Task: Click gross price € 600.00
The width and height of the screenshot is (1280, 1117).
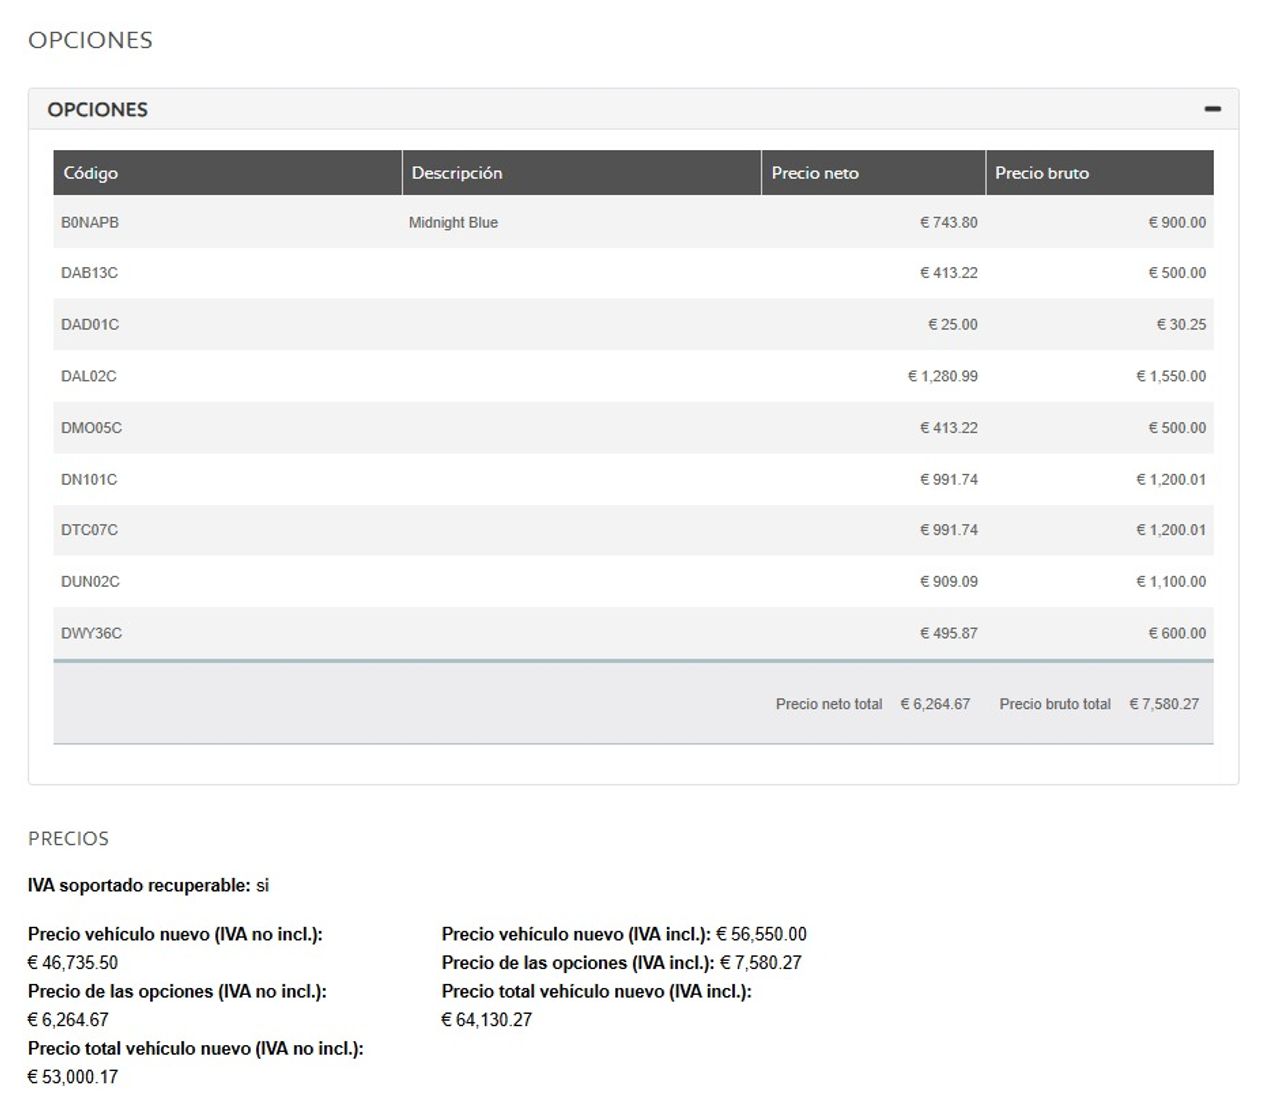Action: coord(1177,634)
